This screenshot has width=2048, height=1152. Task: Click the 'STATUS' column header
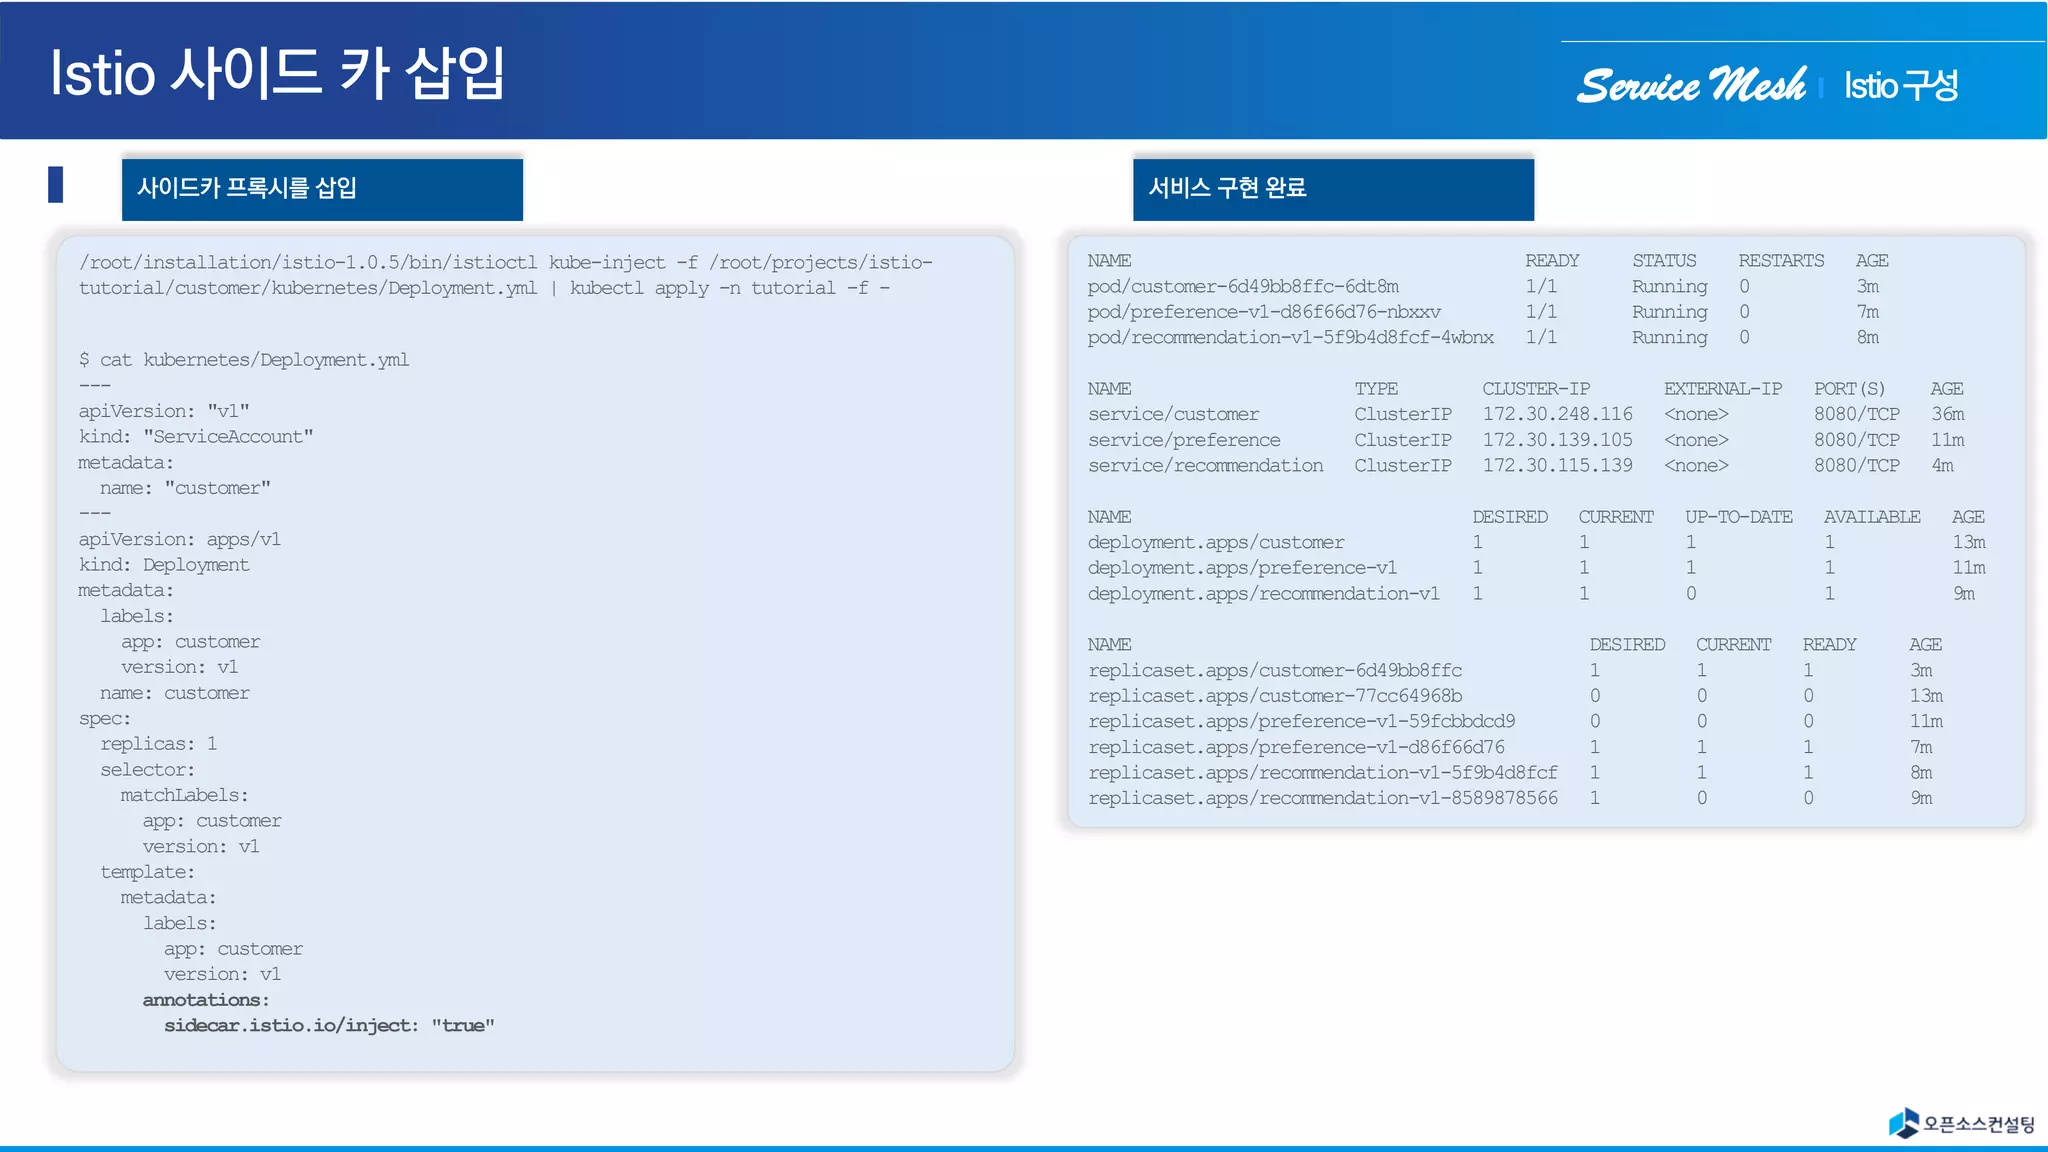(1664, 260)
